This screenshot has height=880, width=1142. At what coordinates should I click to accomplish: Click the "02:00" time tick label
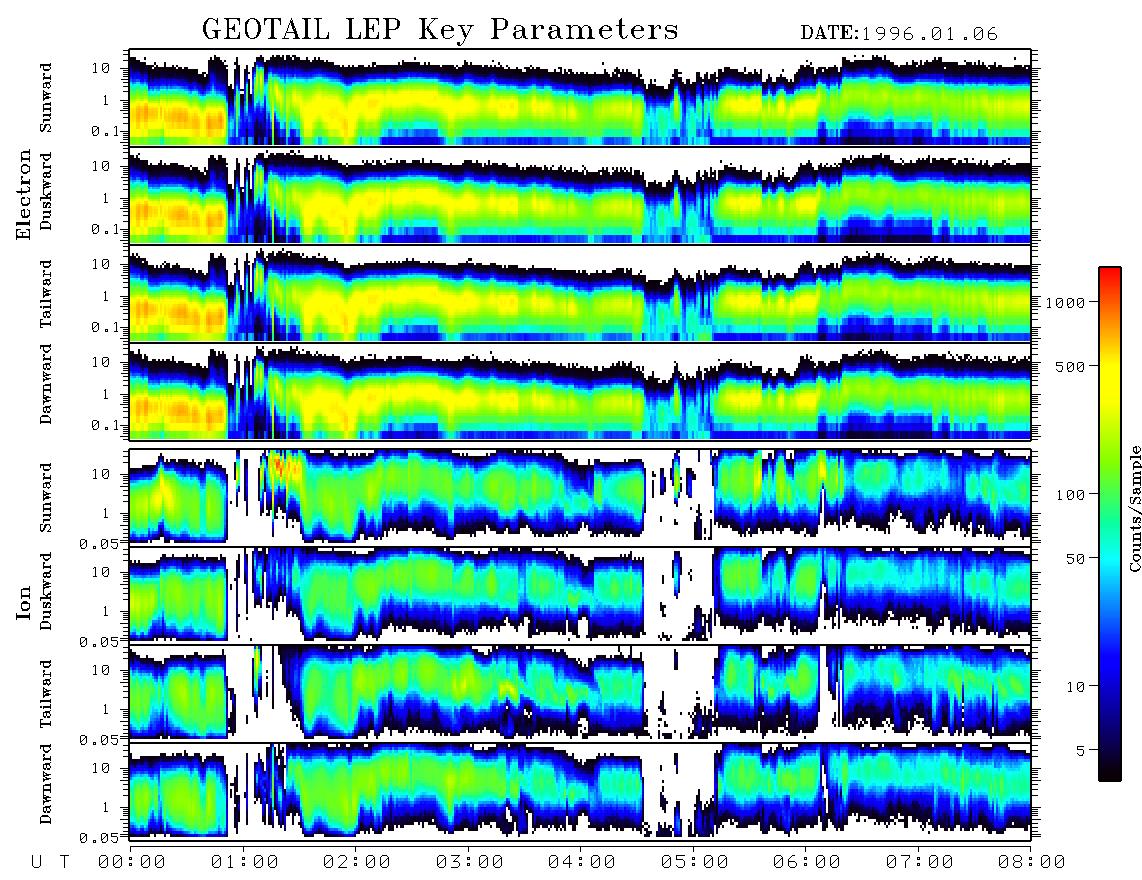pyautogui.click(x=357, y=862)
